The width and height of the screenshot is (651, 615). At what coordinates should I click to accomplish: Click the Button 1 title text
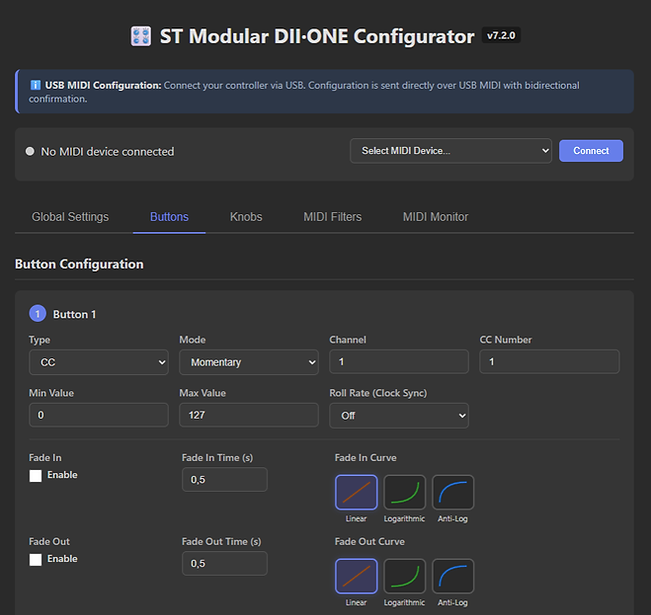(74, 314)
